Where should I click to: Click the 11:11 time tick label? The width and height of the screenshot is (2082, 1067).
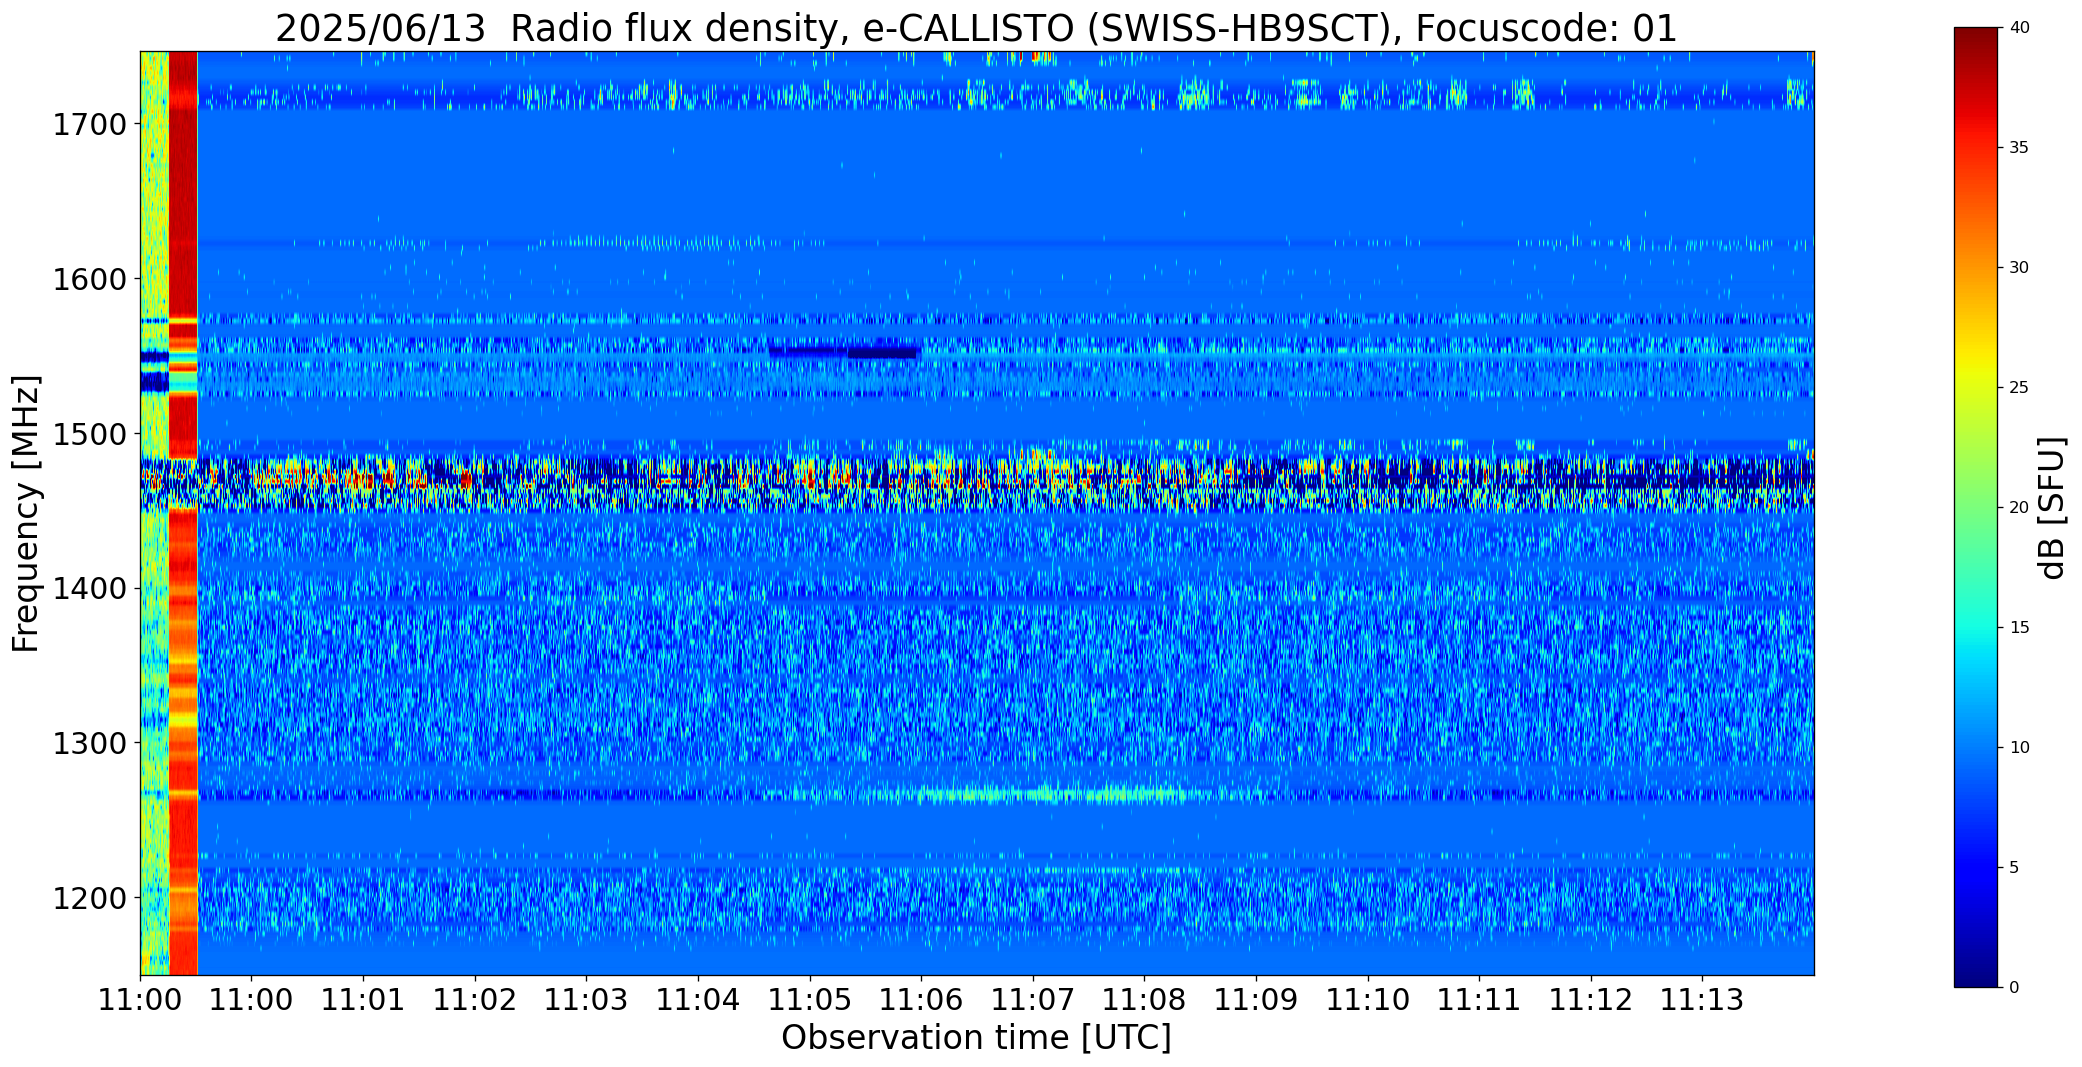point(1479,1000)
